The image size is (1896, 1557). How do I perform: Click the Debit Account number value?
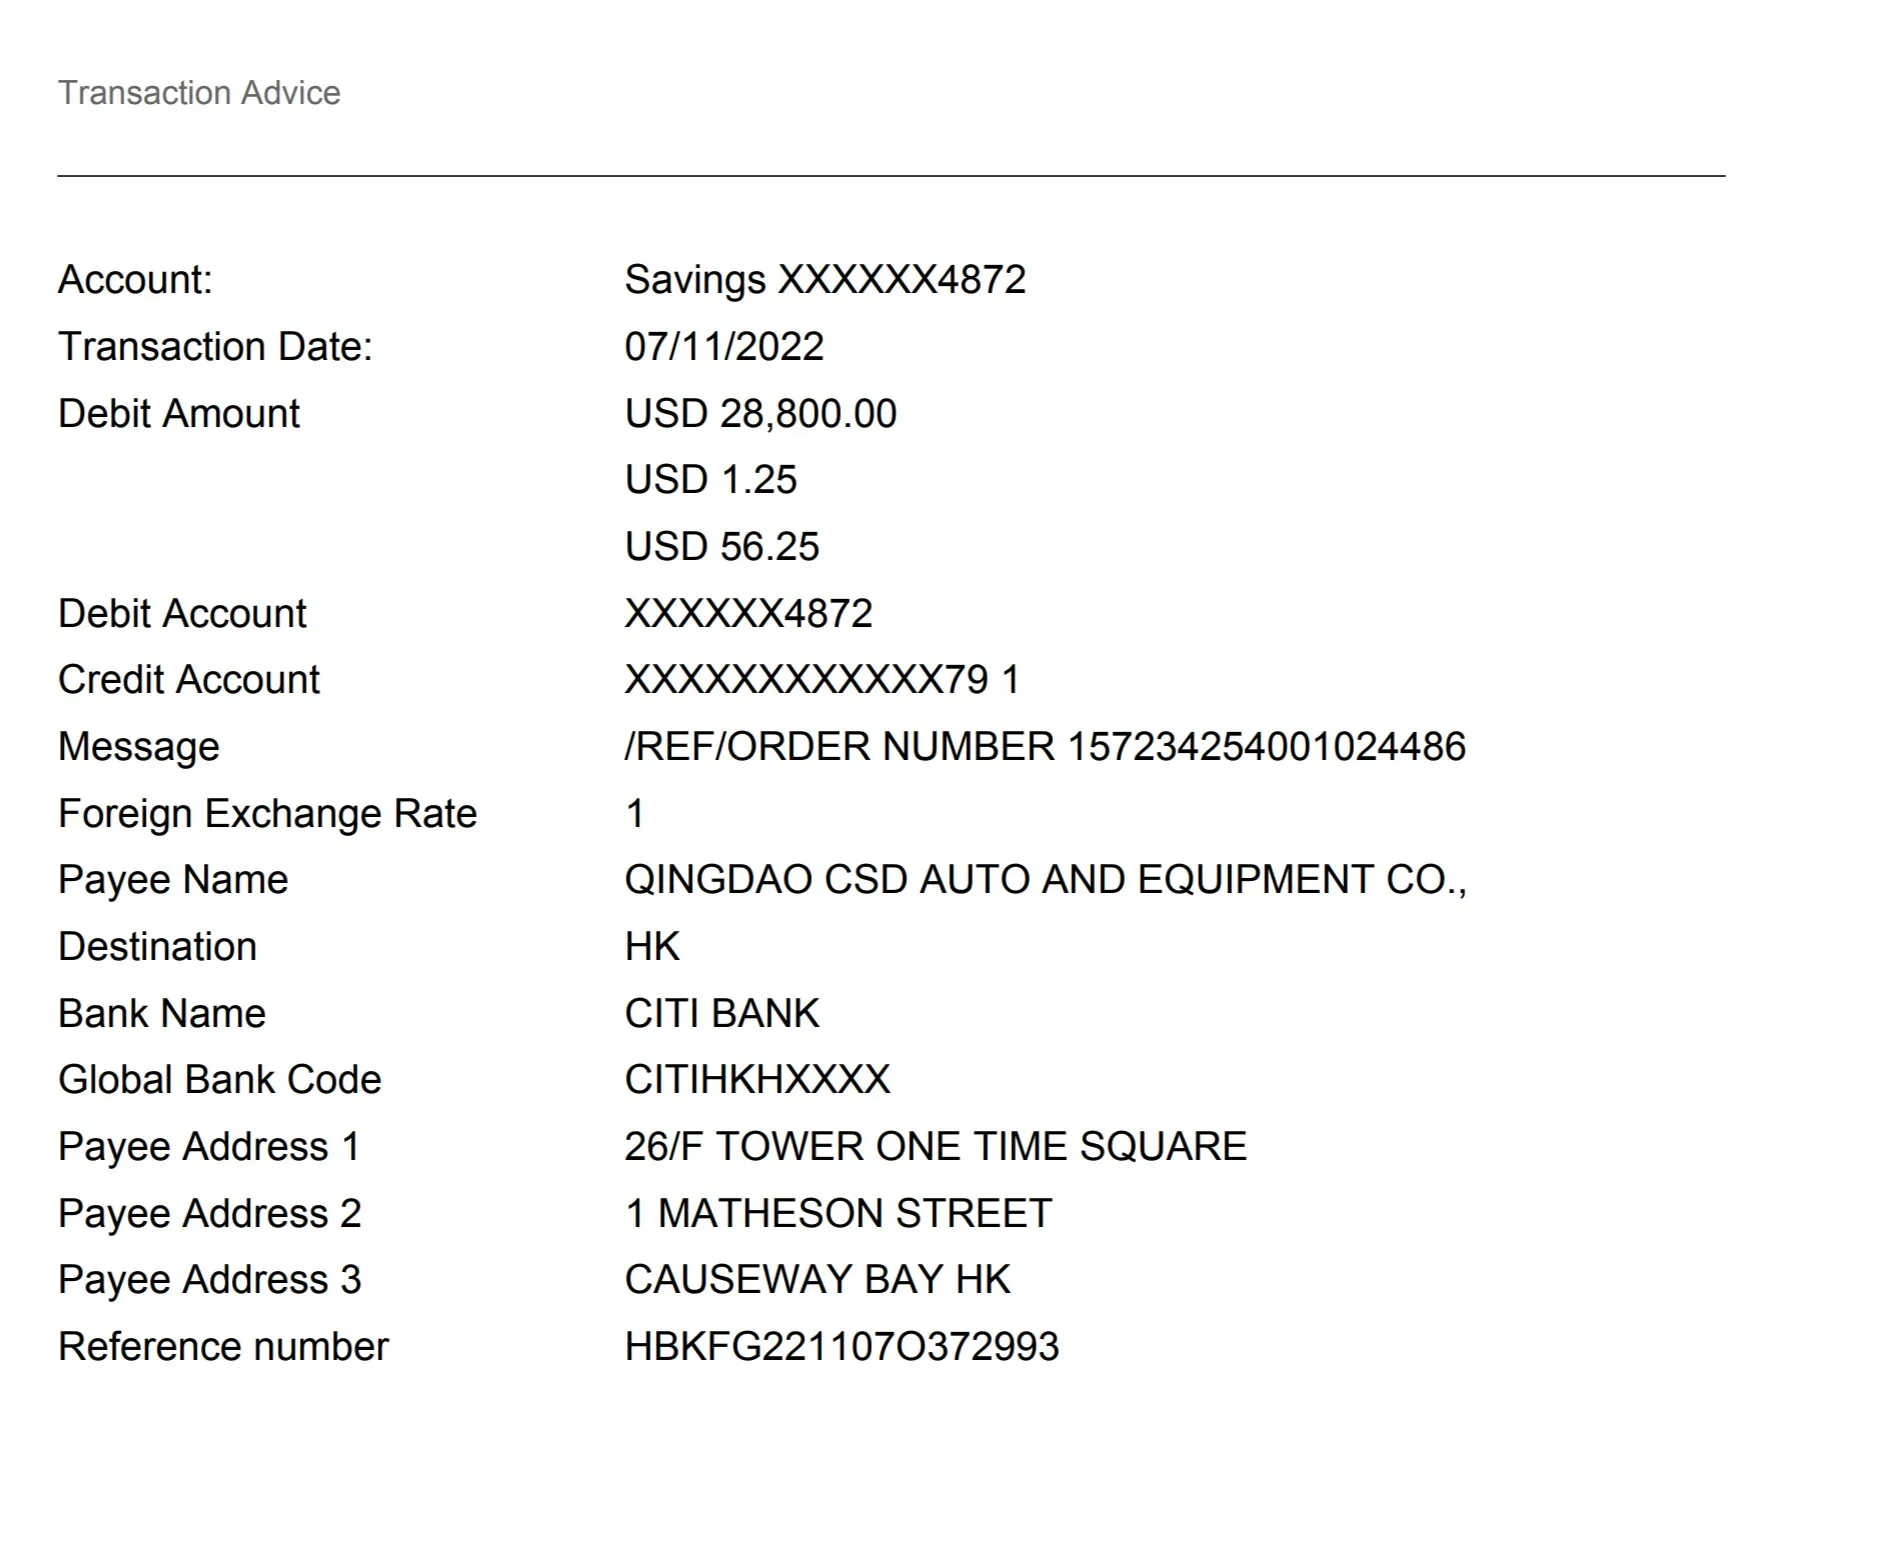click(x=747, y=614)
